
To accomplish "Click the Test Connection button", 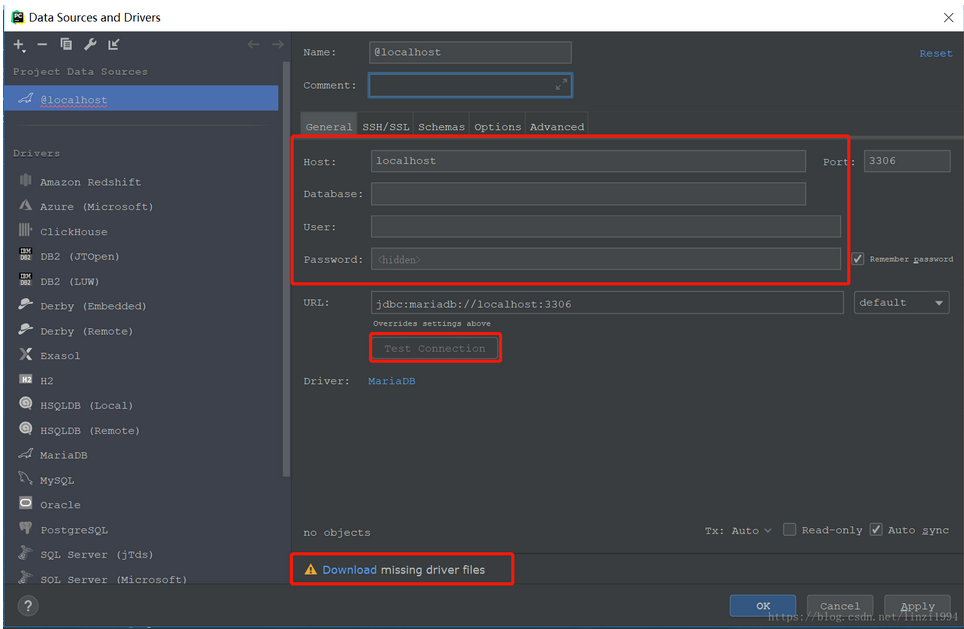I will (435, 349).
